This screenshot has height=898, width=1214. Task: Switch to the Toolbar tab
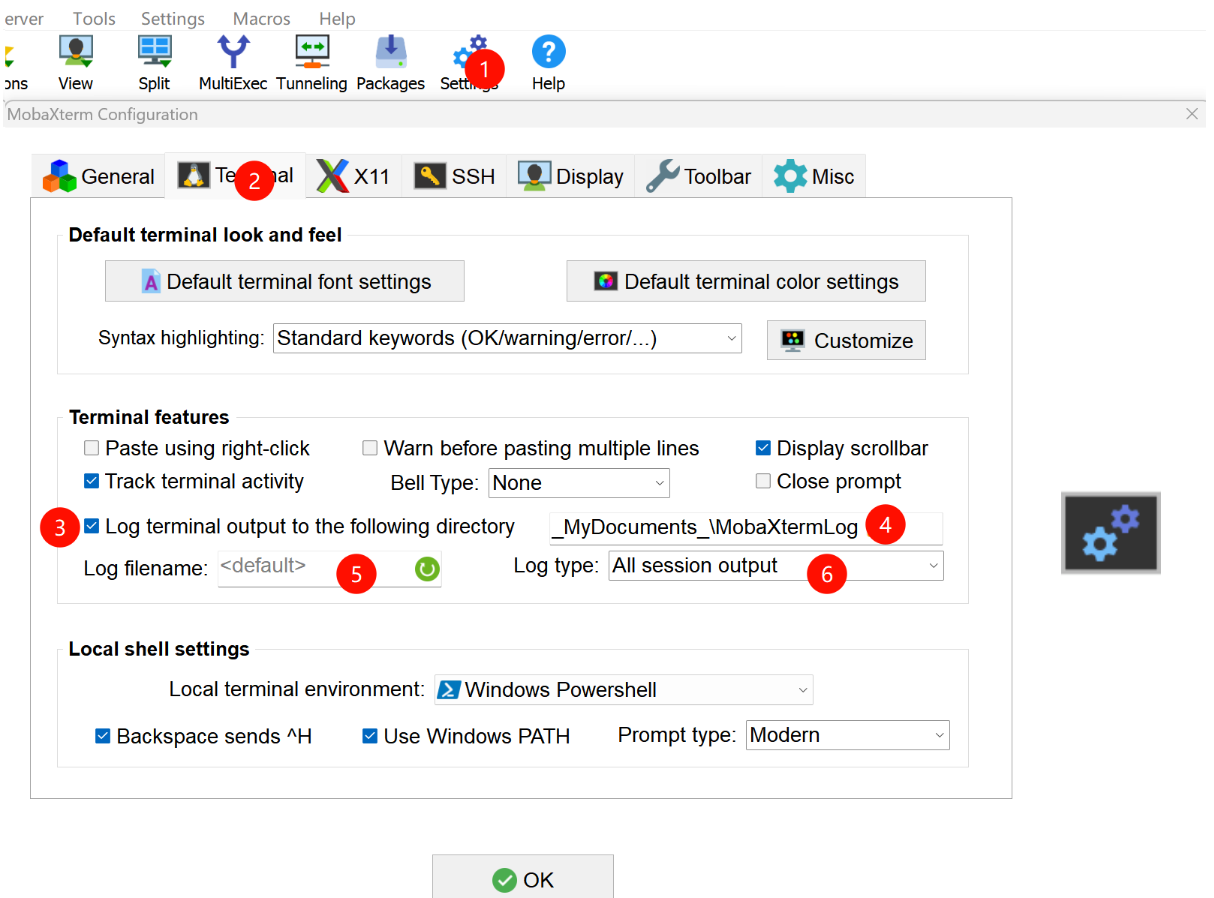pos(698,176)
